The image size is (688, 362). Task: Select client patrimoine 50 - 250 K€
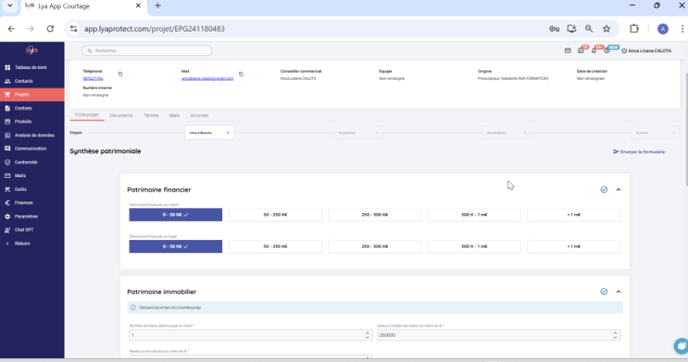[275, 215]
